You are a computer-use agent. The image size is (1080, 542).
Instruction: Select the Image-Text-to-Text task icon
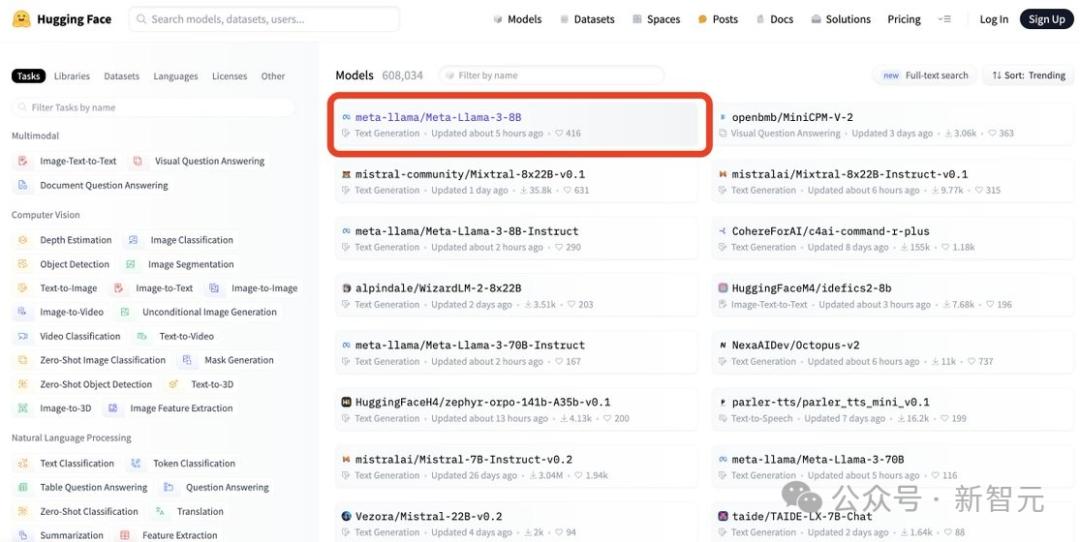(23, 161)
